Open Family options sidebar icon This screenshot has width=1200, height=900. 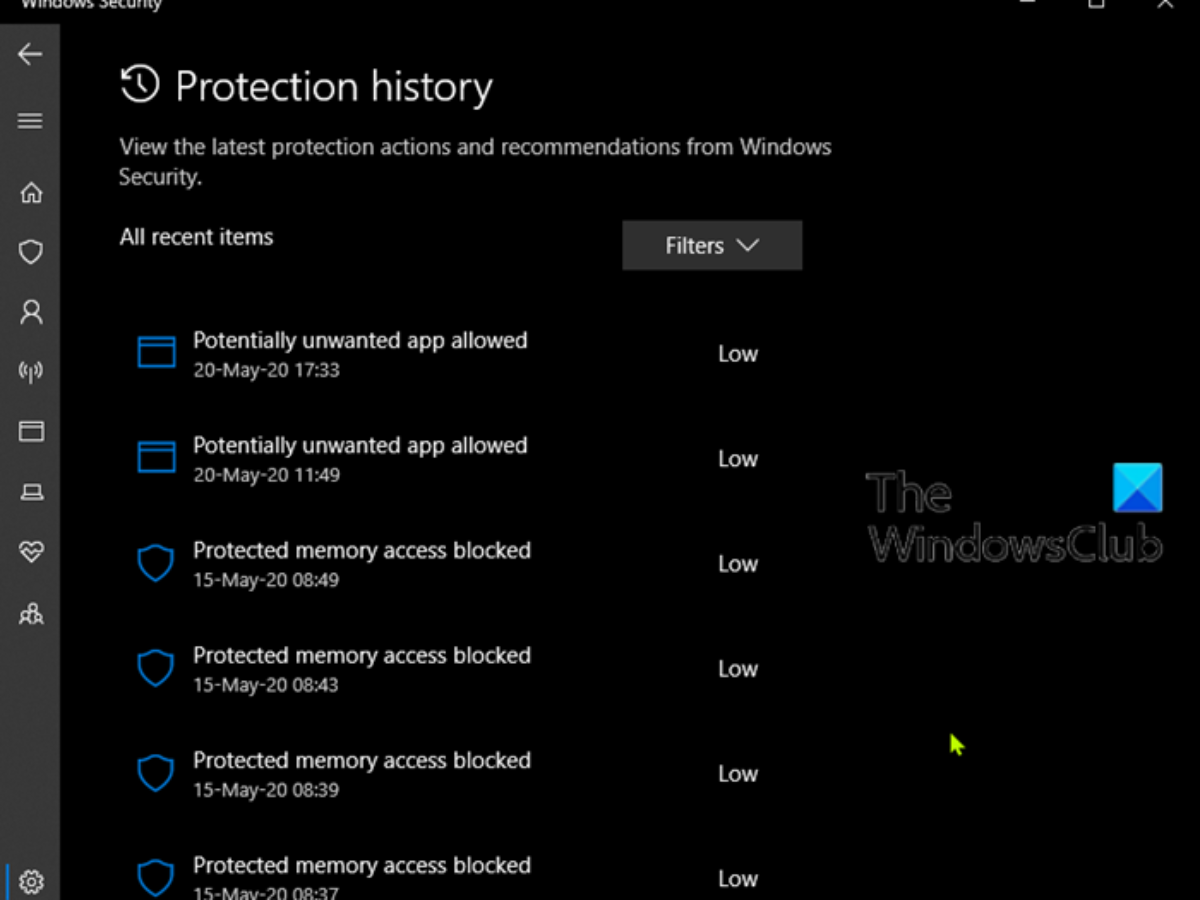click(31, 613)
